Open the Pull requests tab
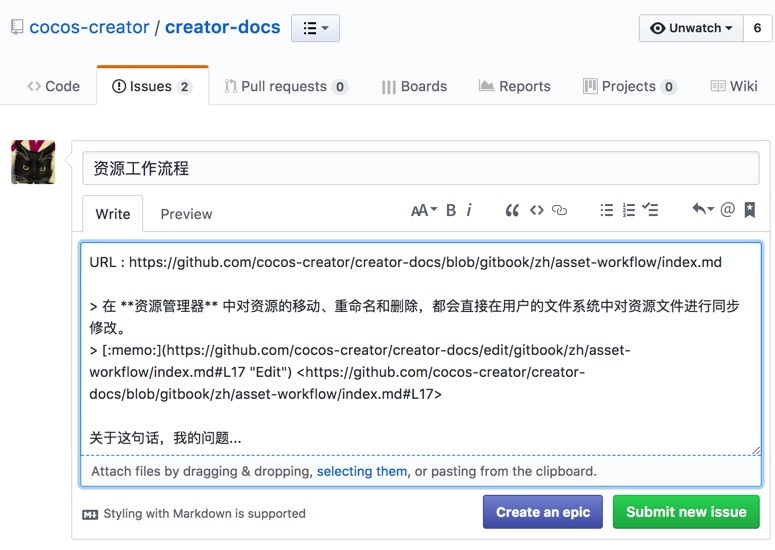This screenshot has width=775, height=550. tap(286, 86)
